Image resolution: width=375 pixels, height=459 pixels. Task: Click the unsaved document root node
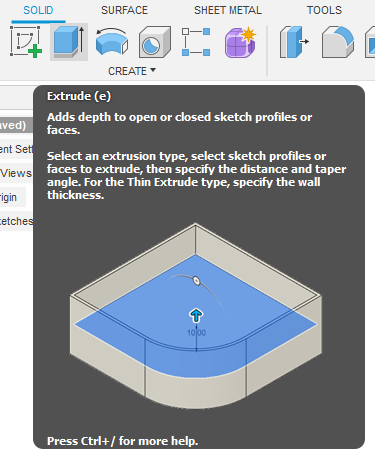click(16, 125)
